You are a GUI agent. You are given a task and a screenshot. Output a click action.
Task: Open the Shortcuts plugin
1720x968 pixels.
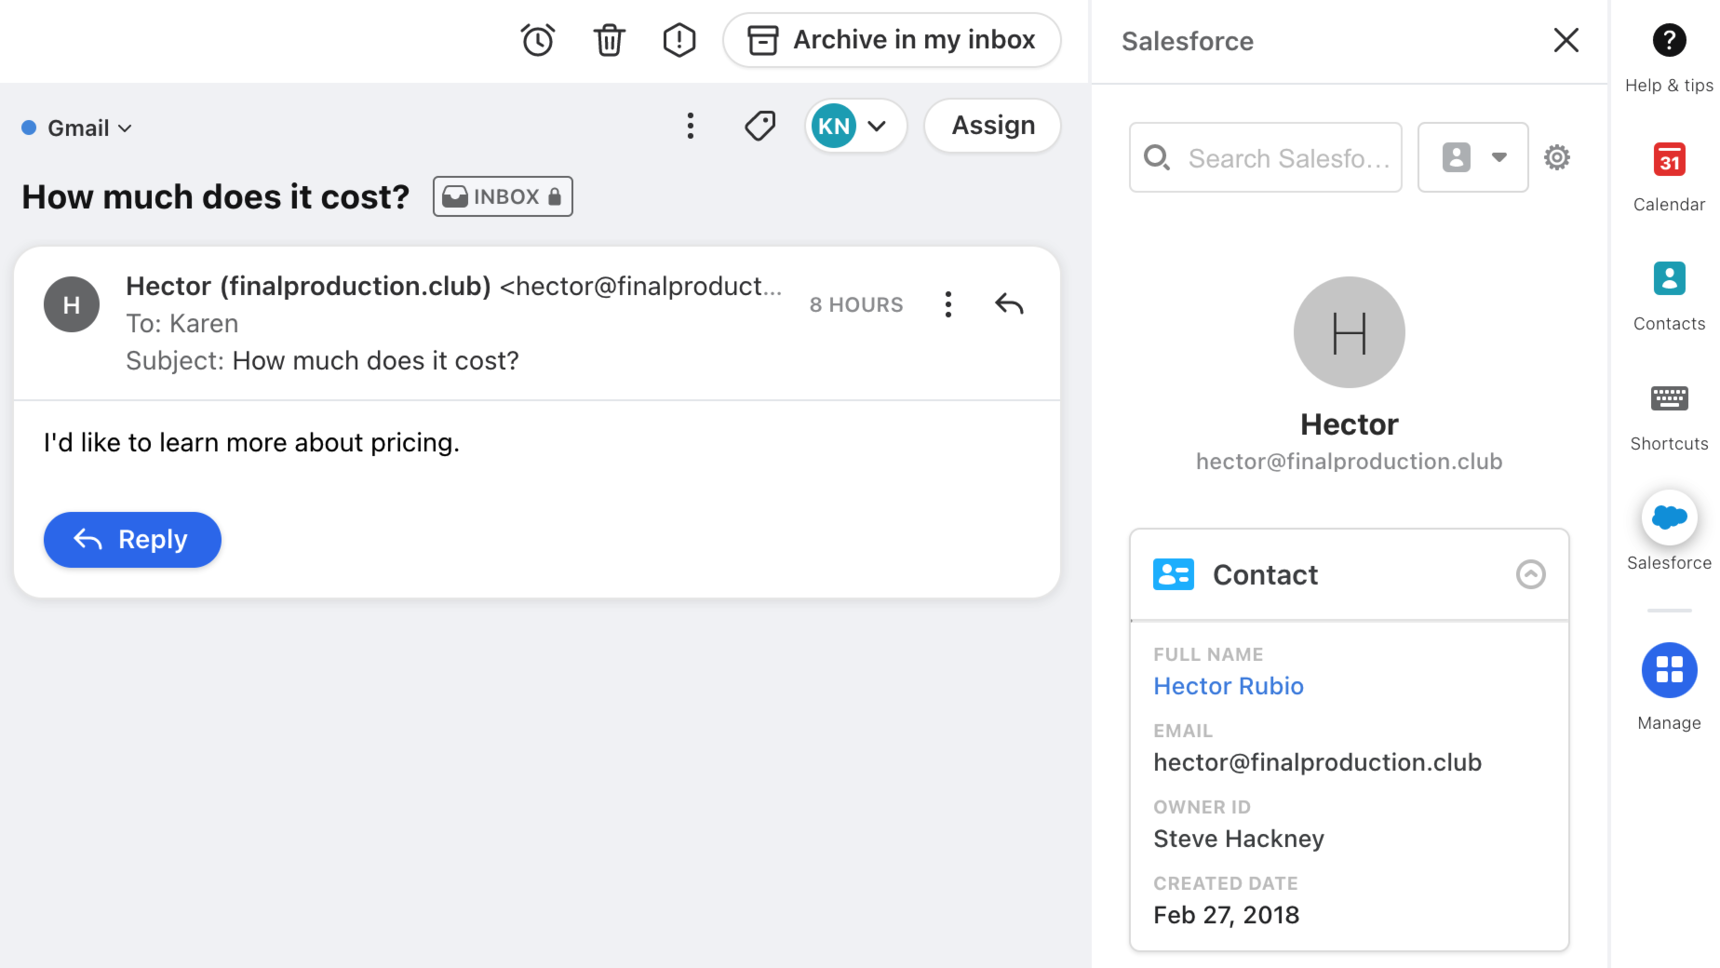tap(1669, 416)
